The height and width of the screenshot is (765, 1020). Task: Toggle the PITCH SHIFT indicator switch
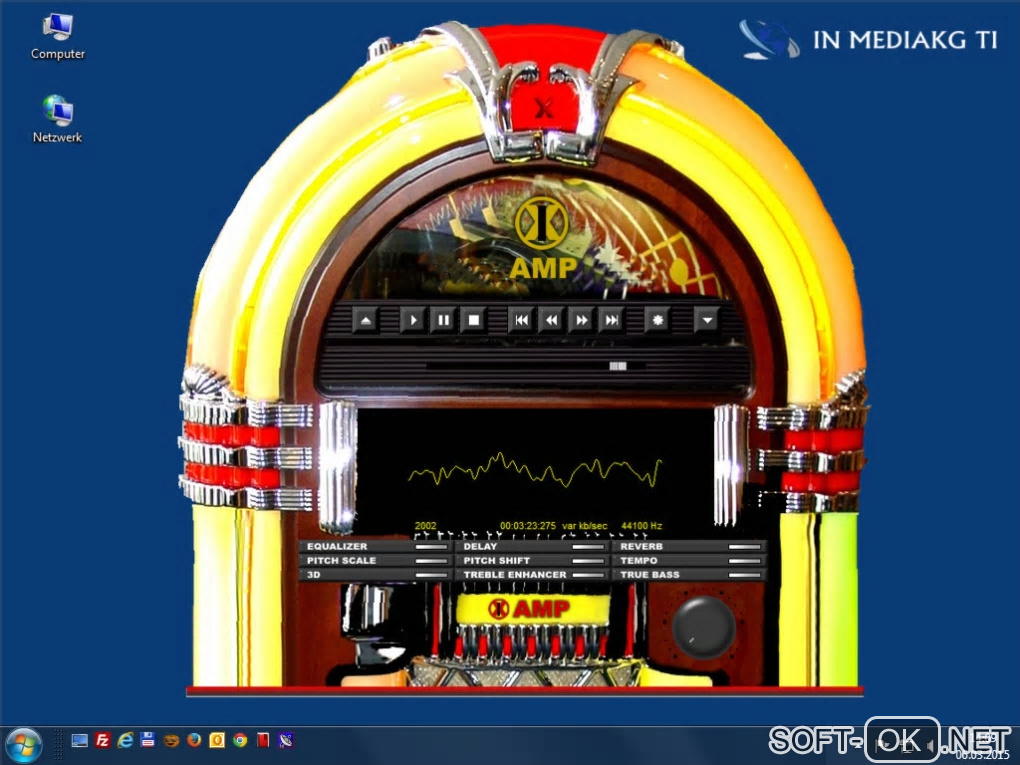tap(588, 561)
